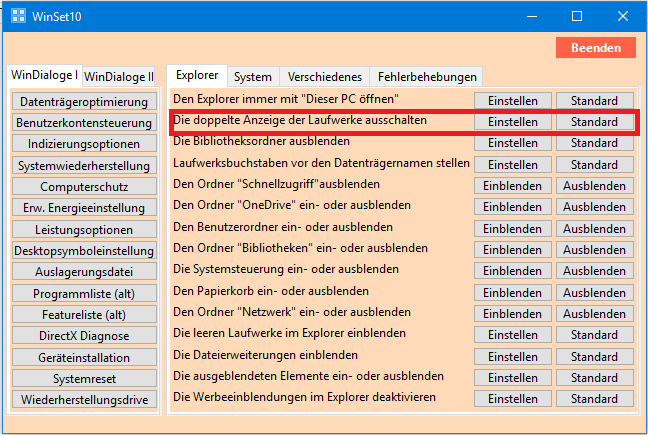Open Indizierungsoptionen
Image resolution: width=648 pixels, height=435 pixels.
coord(84,144)
